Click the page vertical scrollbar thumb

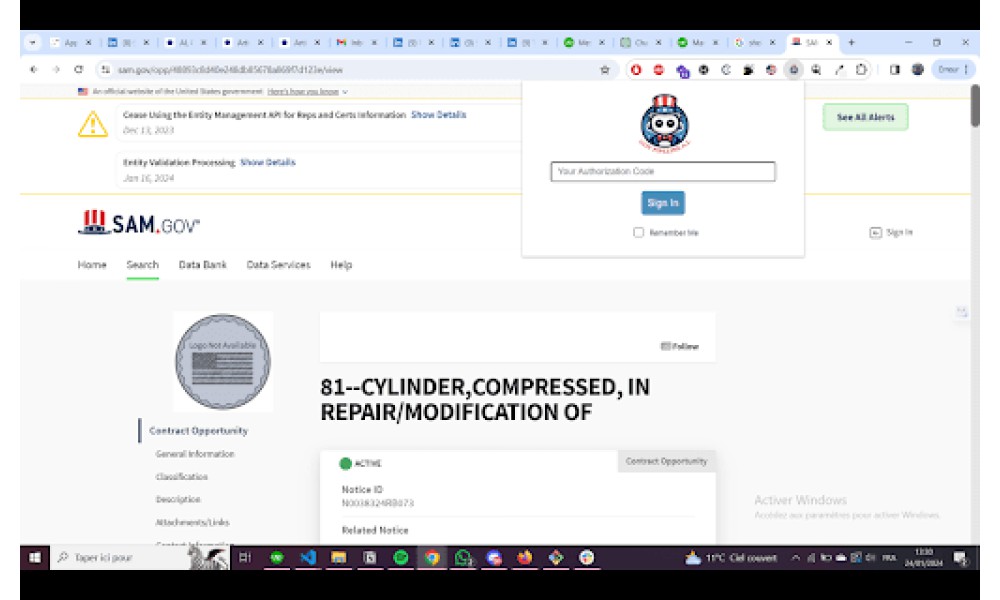pos(975,106)
